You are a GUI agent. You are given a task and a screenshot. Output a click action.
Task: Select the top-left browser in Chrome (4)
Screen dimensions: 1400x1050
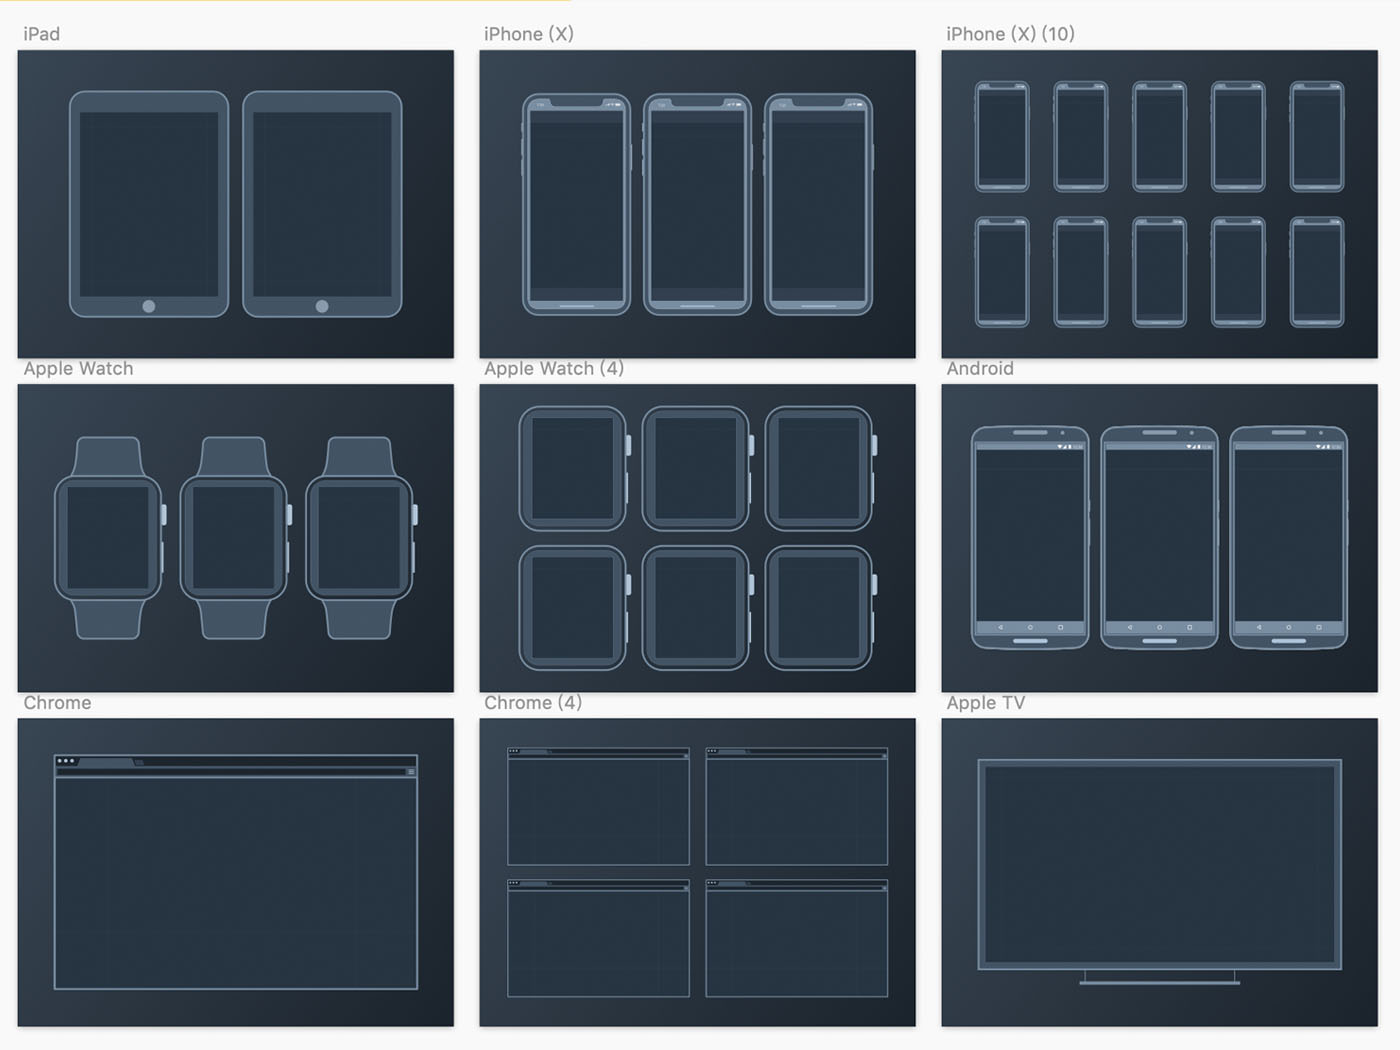click(598, 806)
